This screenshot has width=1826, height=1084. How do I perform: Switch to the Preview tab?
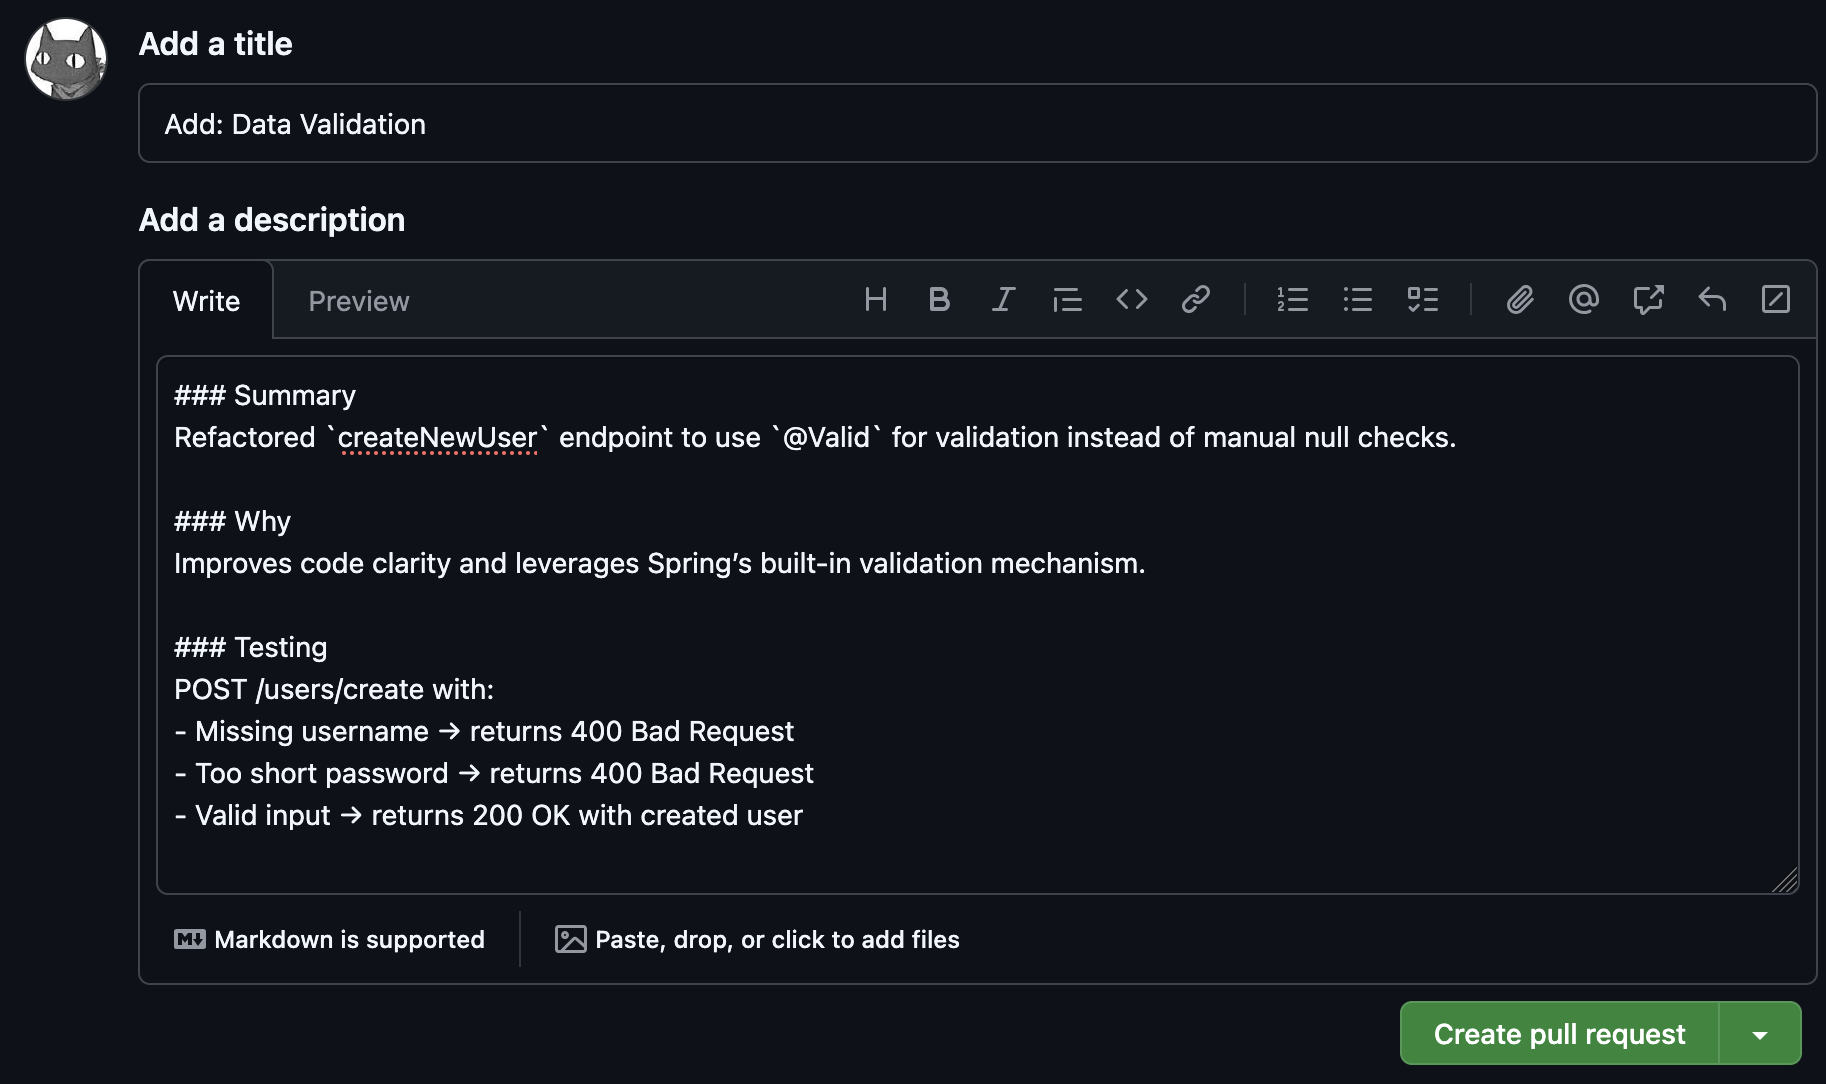click(x=358, y=300)
